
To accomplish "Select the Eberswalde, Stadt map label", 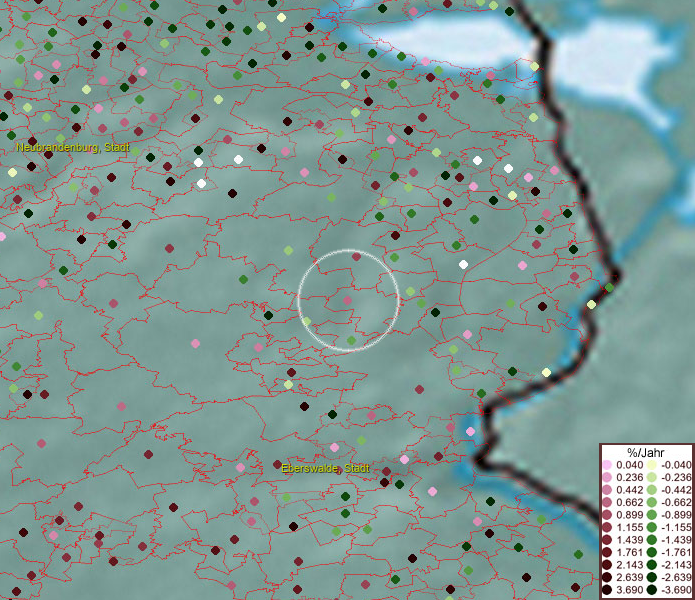I will click(x=325, y=468).
